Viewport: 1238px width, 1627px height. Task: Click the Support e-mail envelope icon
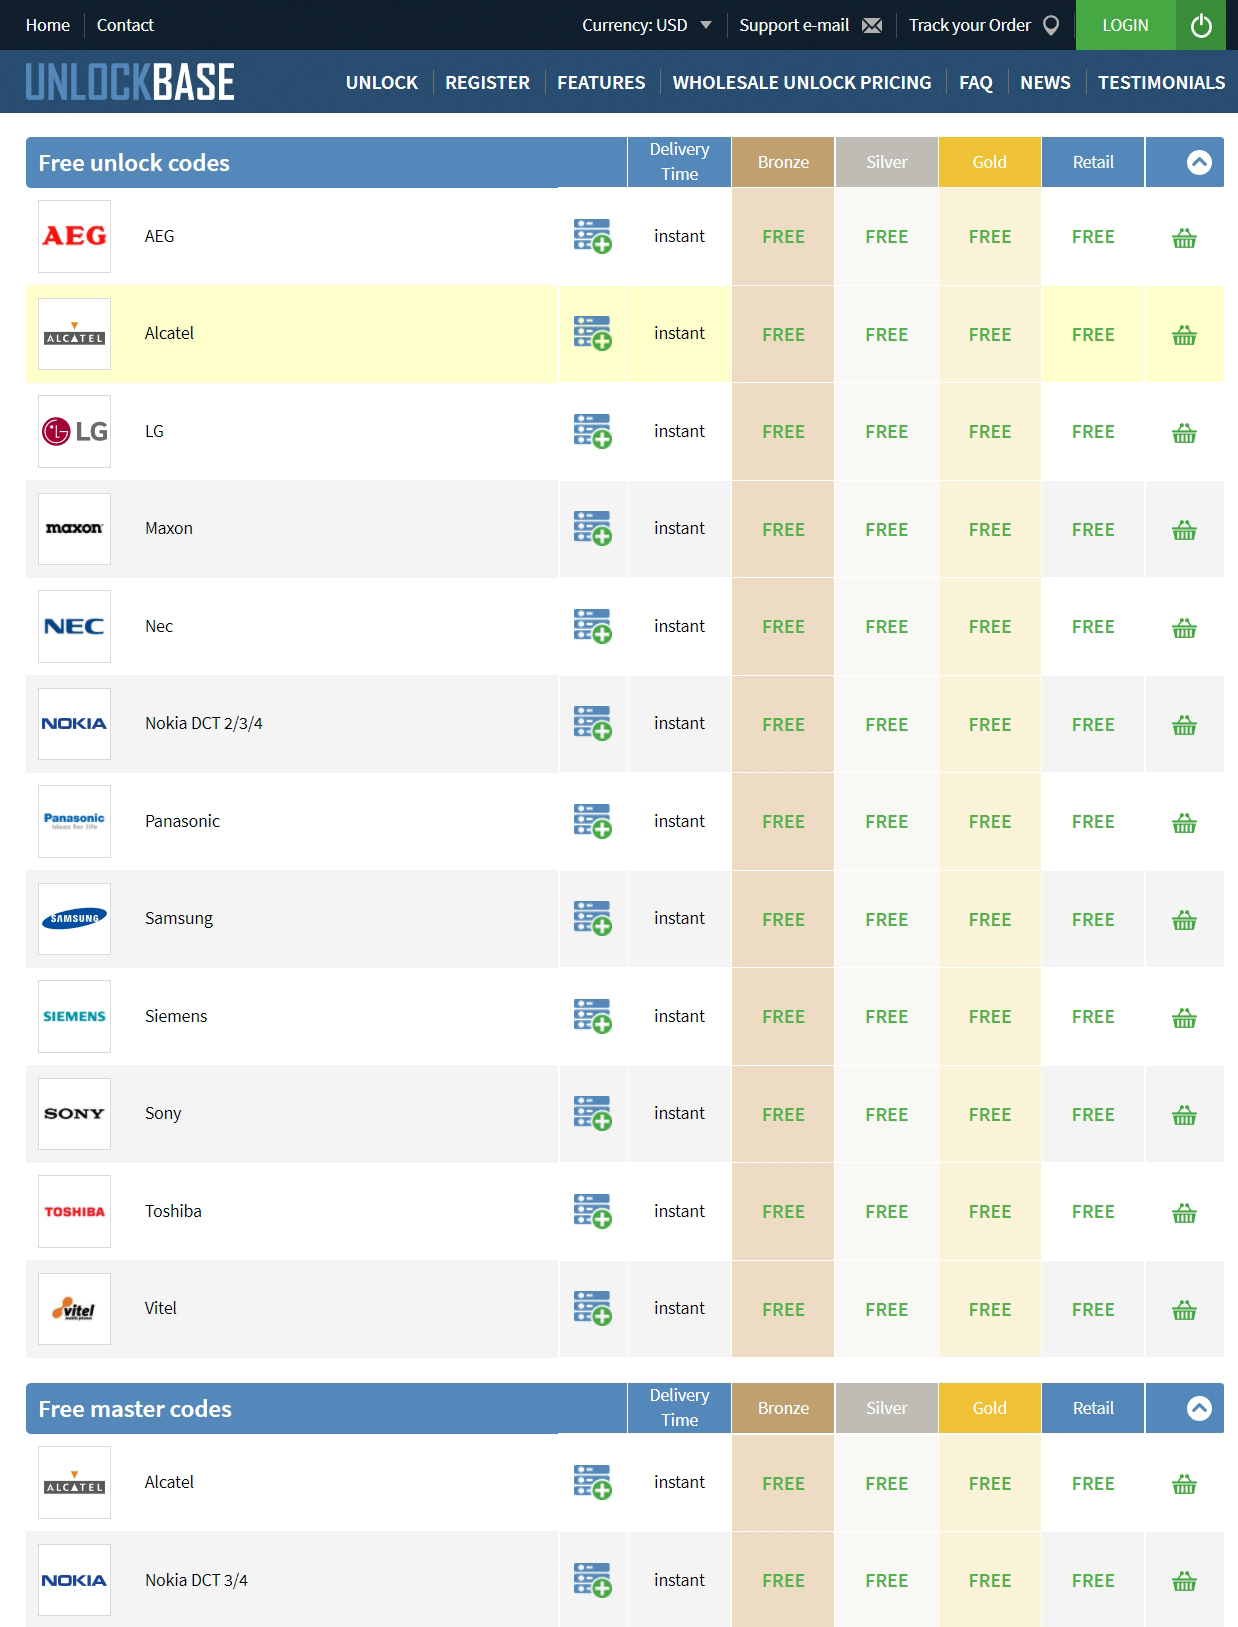(872, 25)
